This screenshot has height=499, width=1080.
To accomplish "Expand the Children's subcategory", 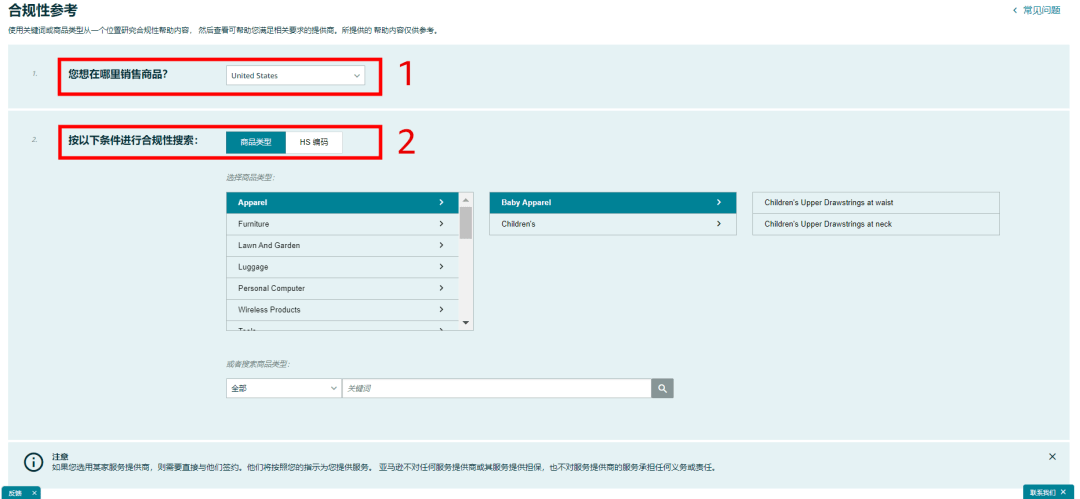I will tap(611, 224).
